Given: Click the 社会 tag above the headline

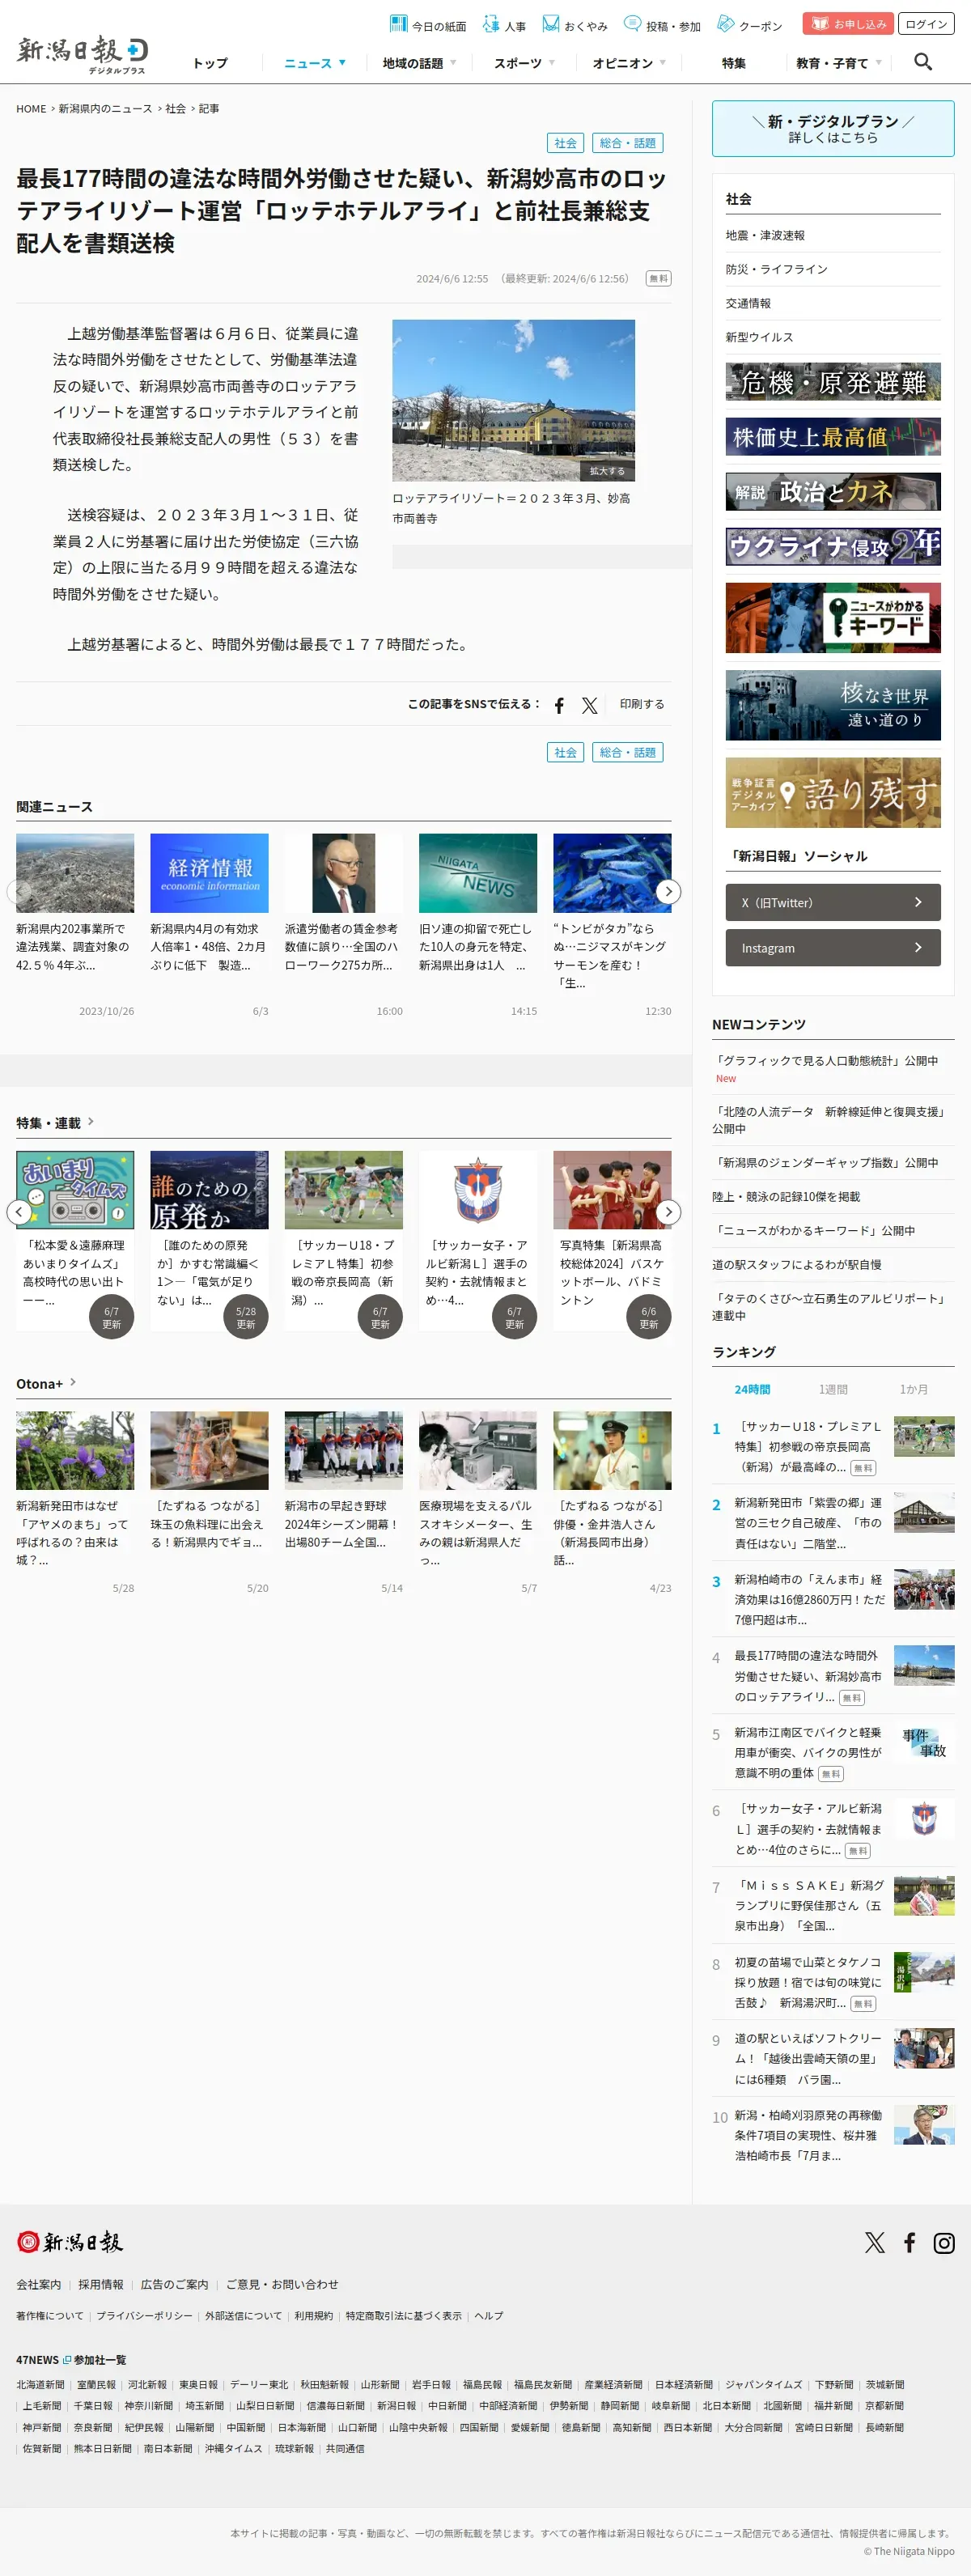Looking at the screenshot, I should (x=565, y=143).
